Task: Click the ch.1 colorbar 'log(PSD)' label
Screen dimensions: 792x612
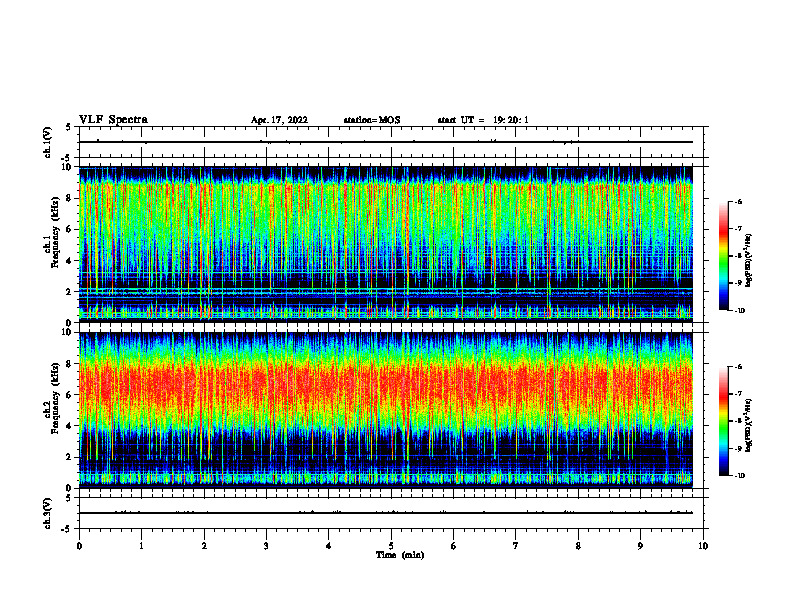Action: [749, 261]
